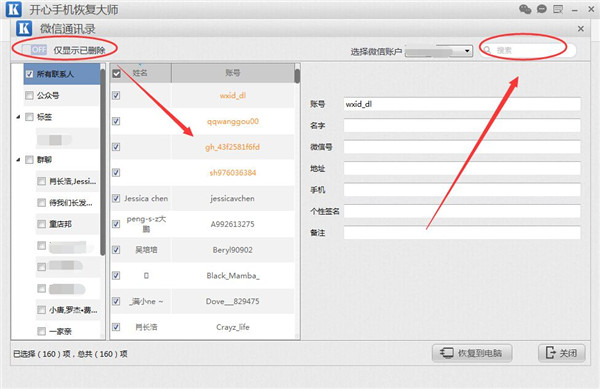Collapse the 标签 tree node

pos(18,117)
